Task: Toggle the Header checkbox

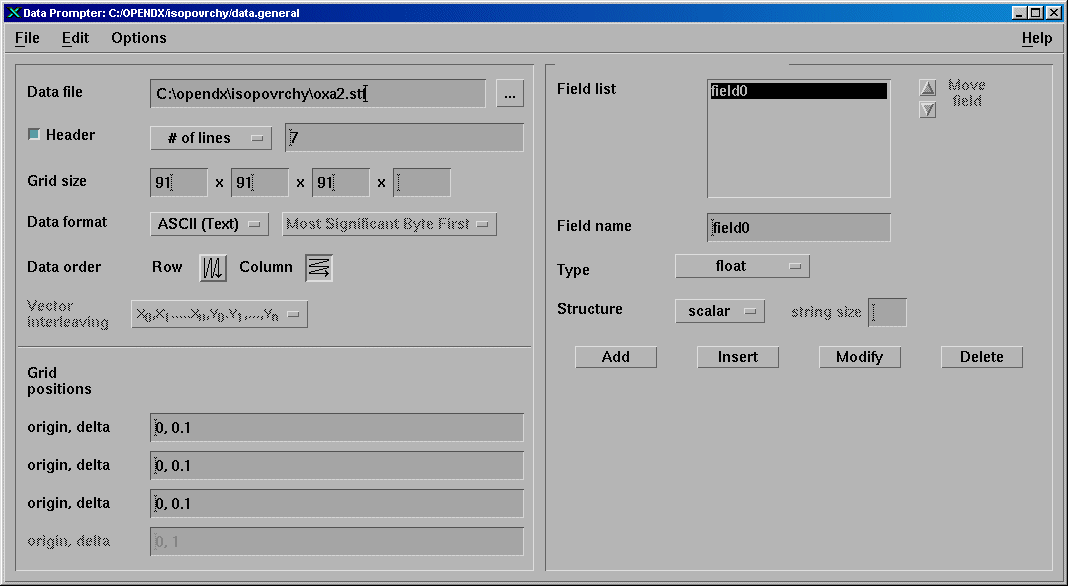Action: tap(34, 135)
